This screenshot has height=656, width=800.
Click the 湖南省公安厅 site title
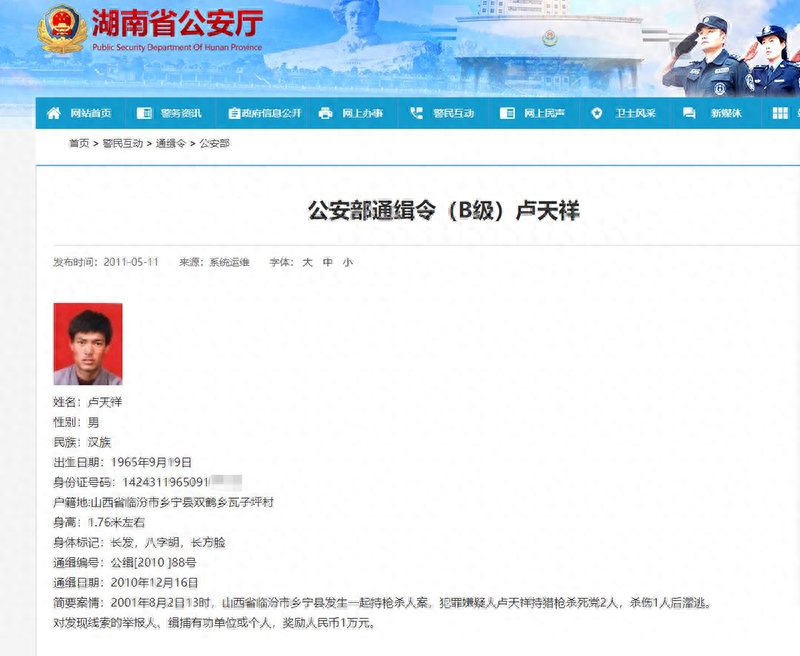coord(176,24)
